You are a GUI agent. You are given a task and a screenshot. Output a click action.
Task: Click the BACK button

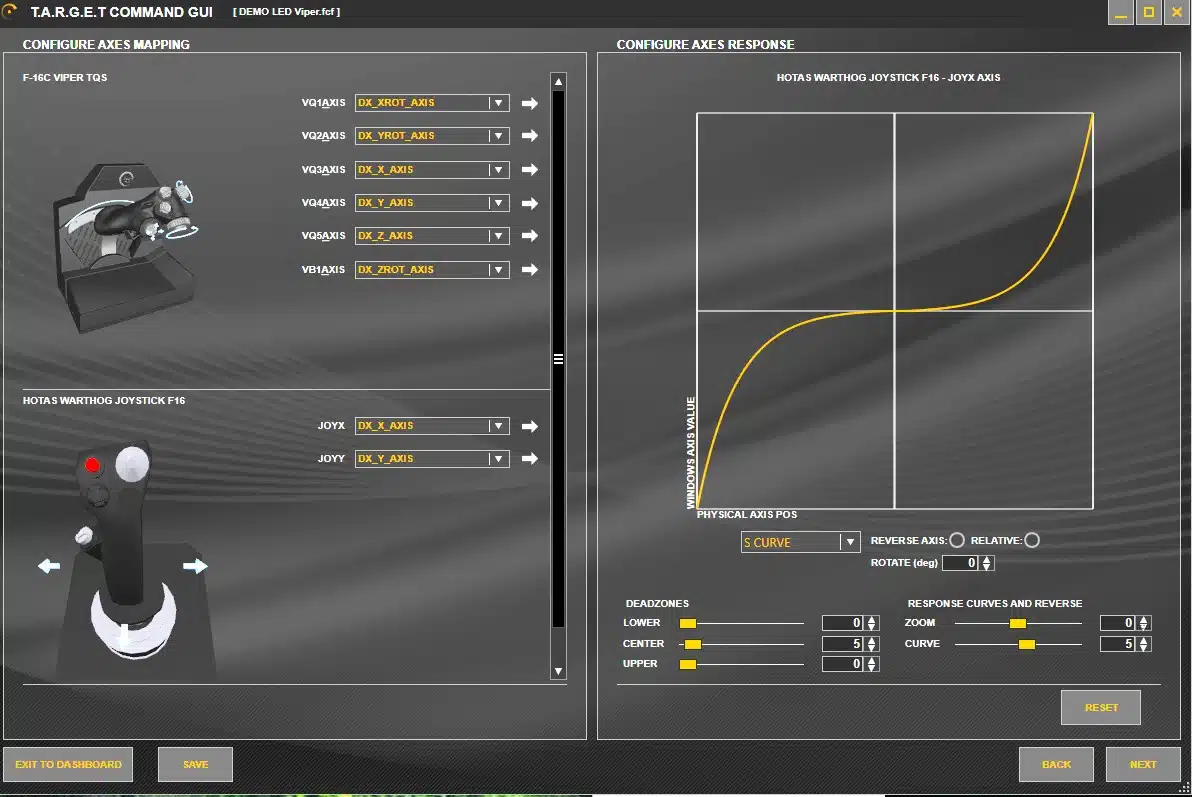click(1056, 764)
